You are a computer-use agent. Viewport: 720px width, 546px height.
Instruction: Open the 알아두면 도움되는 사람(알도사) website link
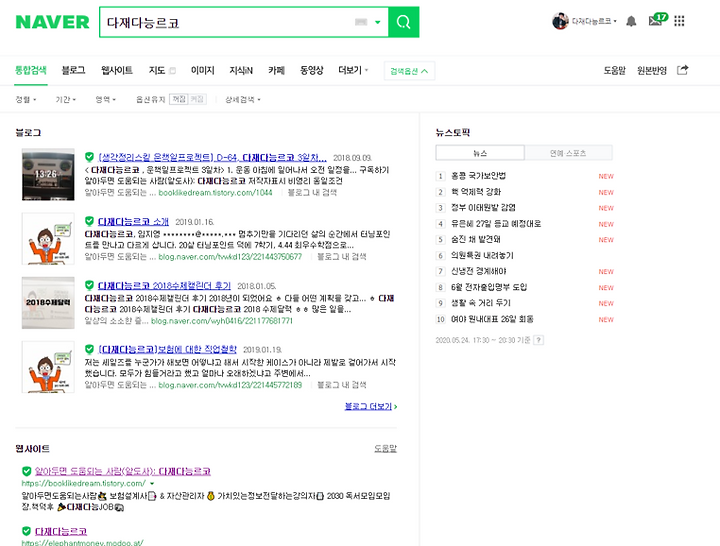(x=123, y=472)
